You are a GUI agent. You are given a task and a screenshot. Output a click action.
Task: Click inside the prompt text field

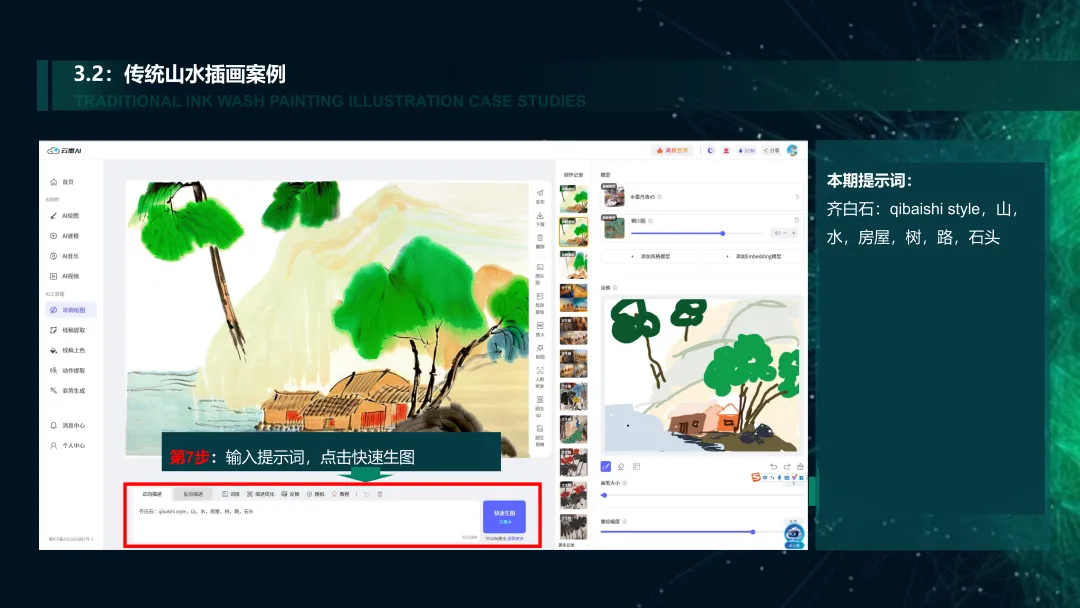coord(307,522)
